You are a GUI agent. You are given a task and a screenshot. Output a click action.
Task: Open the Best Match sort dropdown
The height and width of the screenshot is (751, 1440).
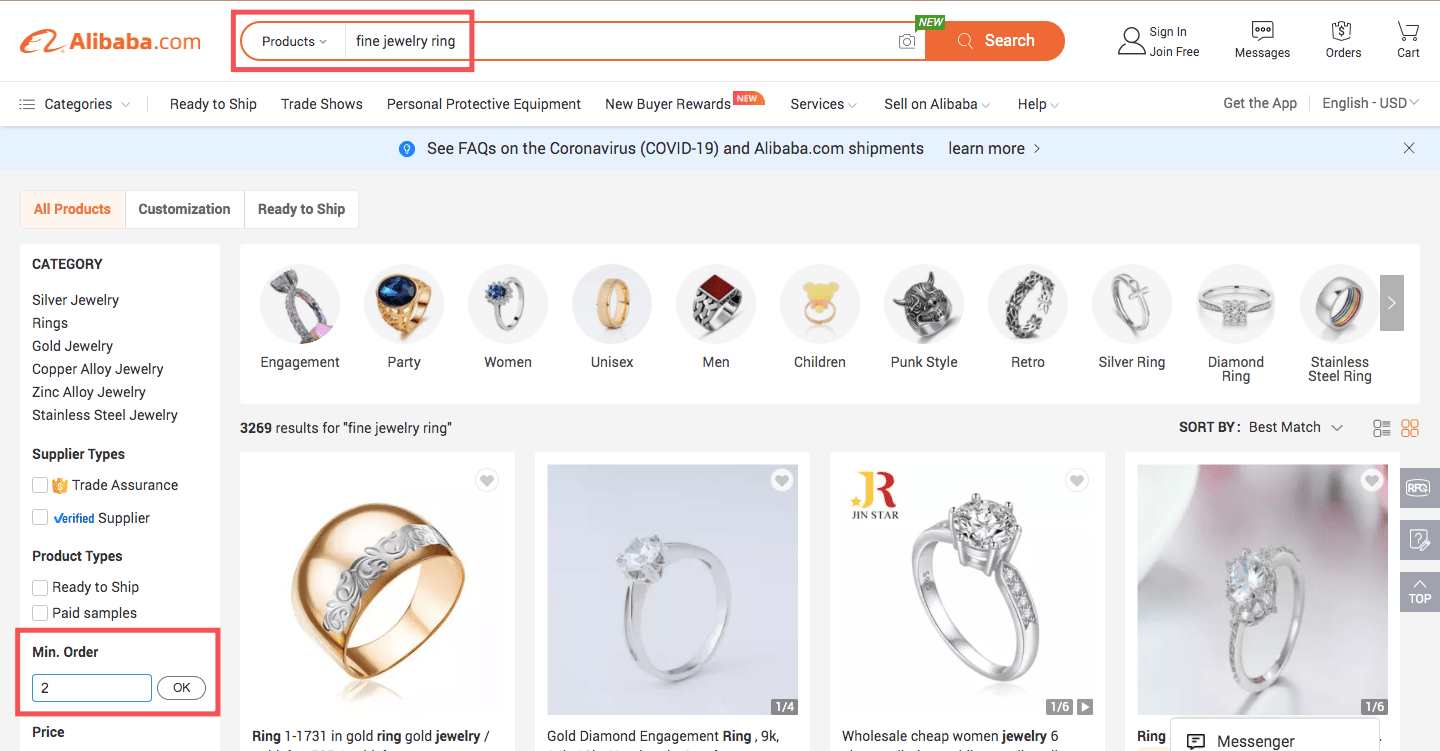1294,427
